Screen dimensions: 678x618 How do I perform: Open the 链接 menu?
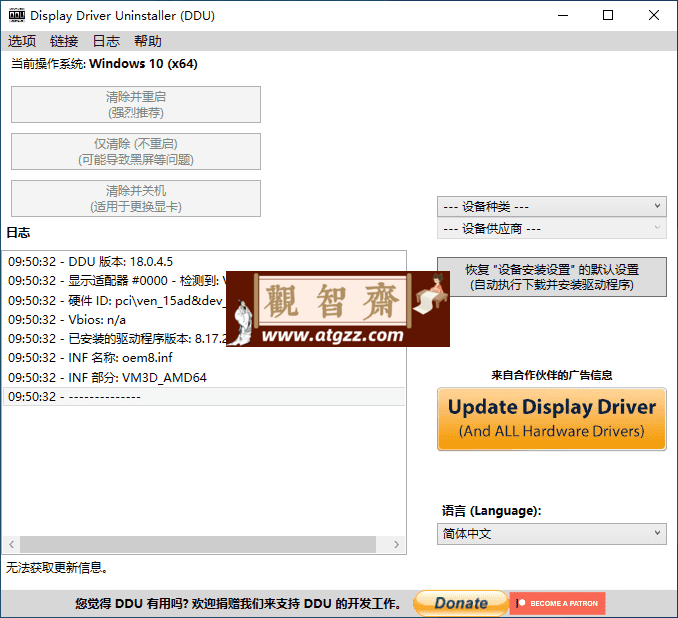(x=64, y=41)
